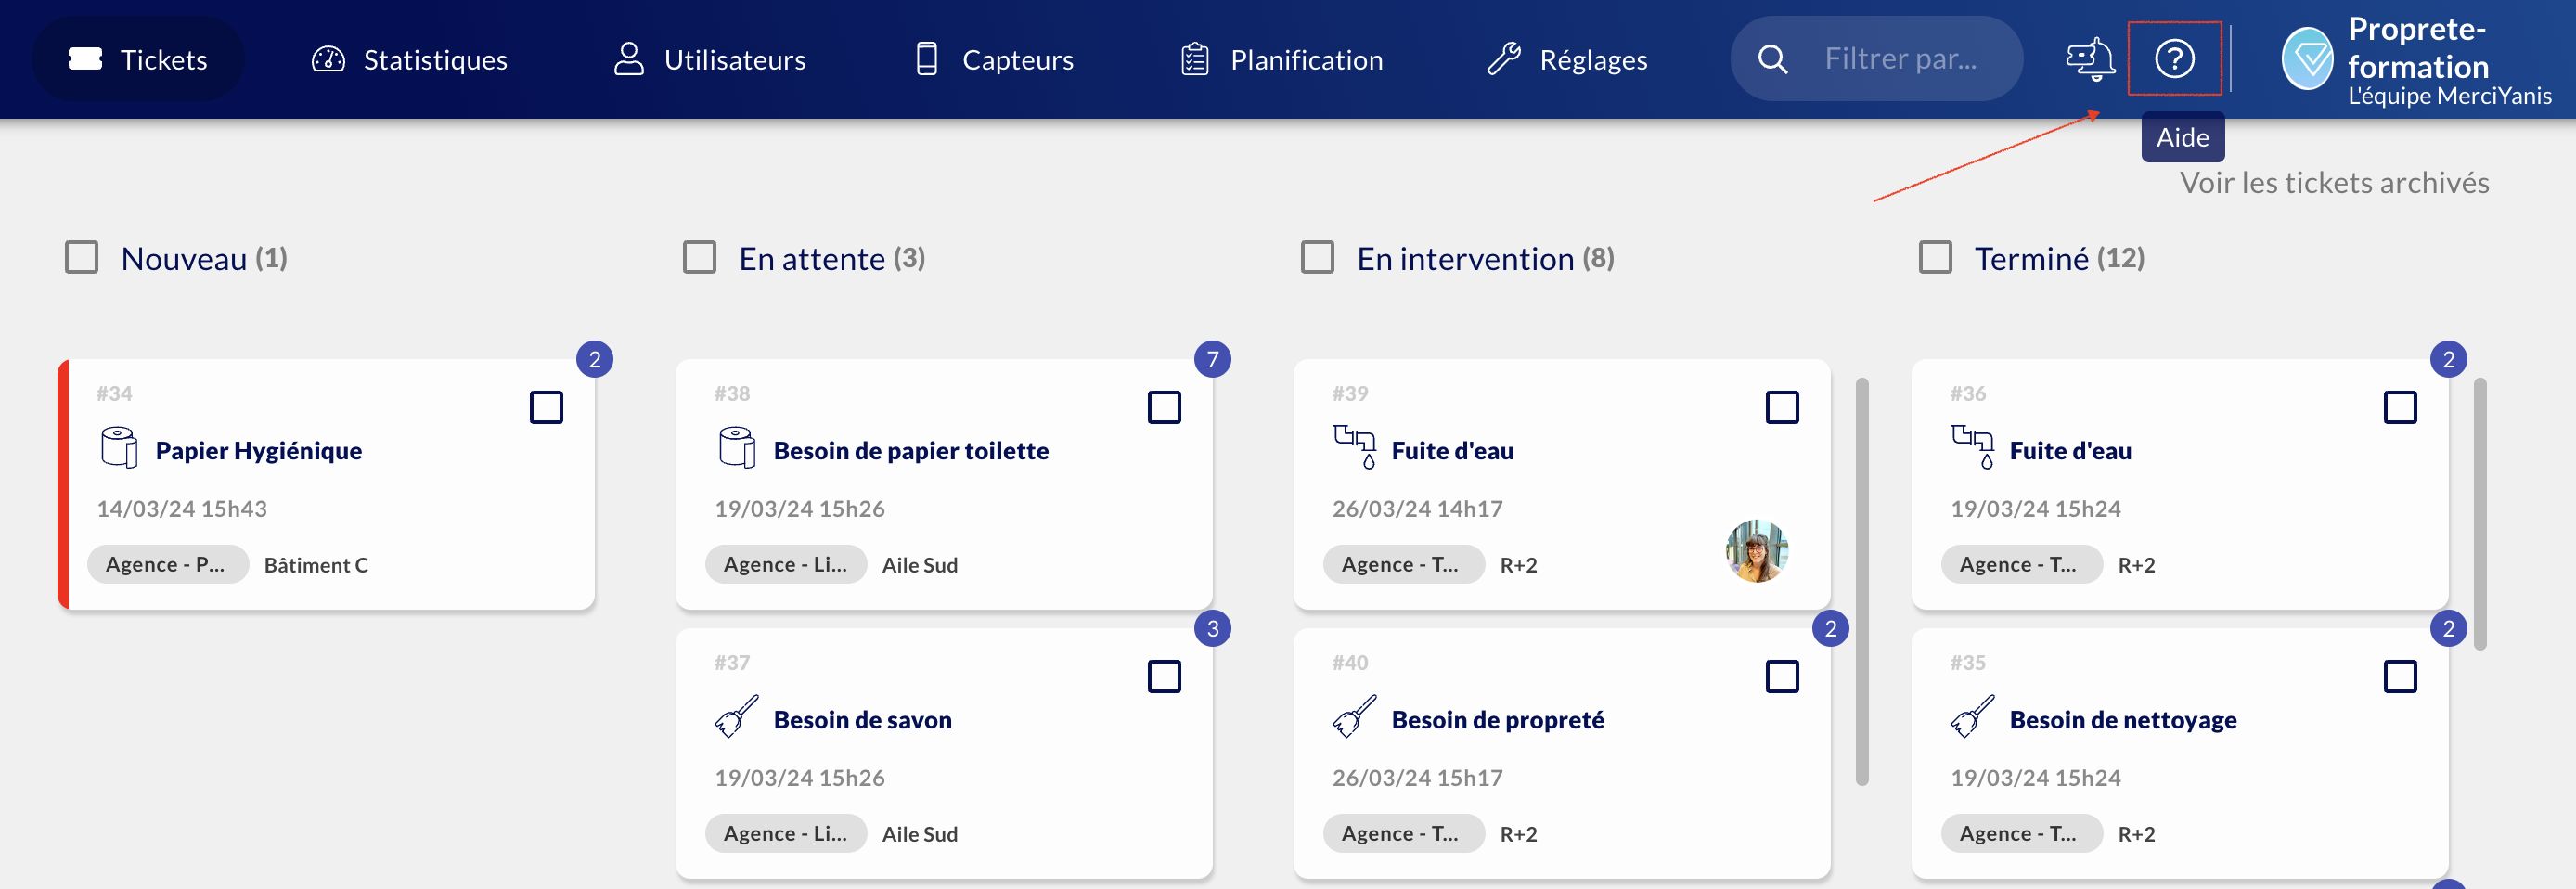Screen dimensions: 2576x889
Task: Select all tickets in Nouveau column
Action: click(82, 257)
